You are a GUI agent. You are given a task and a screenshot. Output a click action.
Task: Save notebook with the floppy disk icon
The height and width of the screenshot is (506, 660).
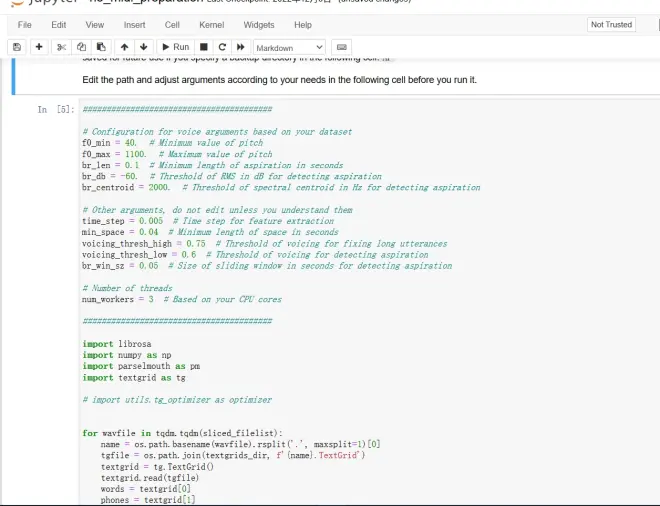17,47
